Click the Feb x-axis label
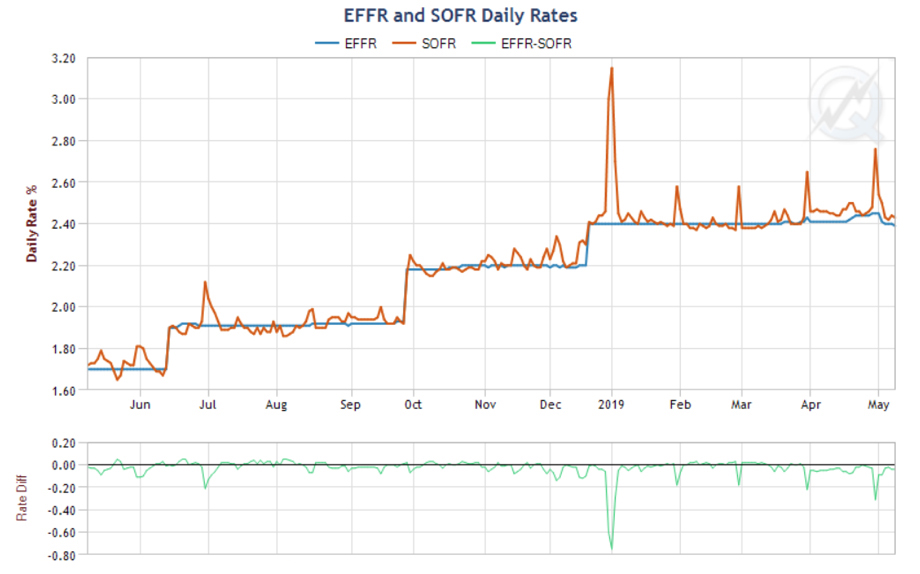Screen dimensions: 920x574 coord(680,405)
